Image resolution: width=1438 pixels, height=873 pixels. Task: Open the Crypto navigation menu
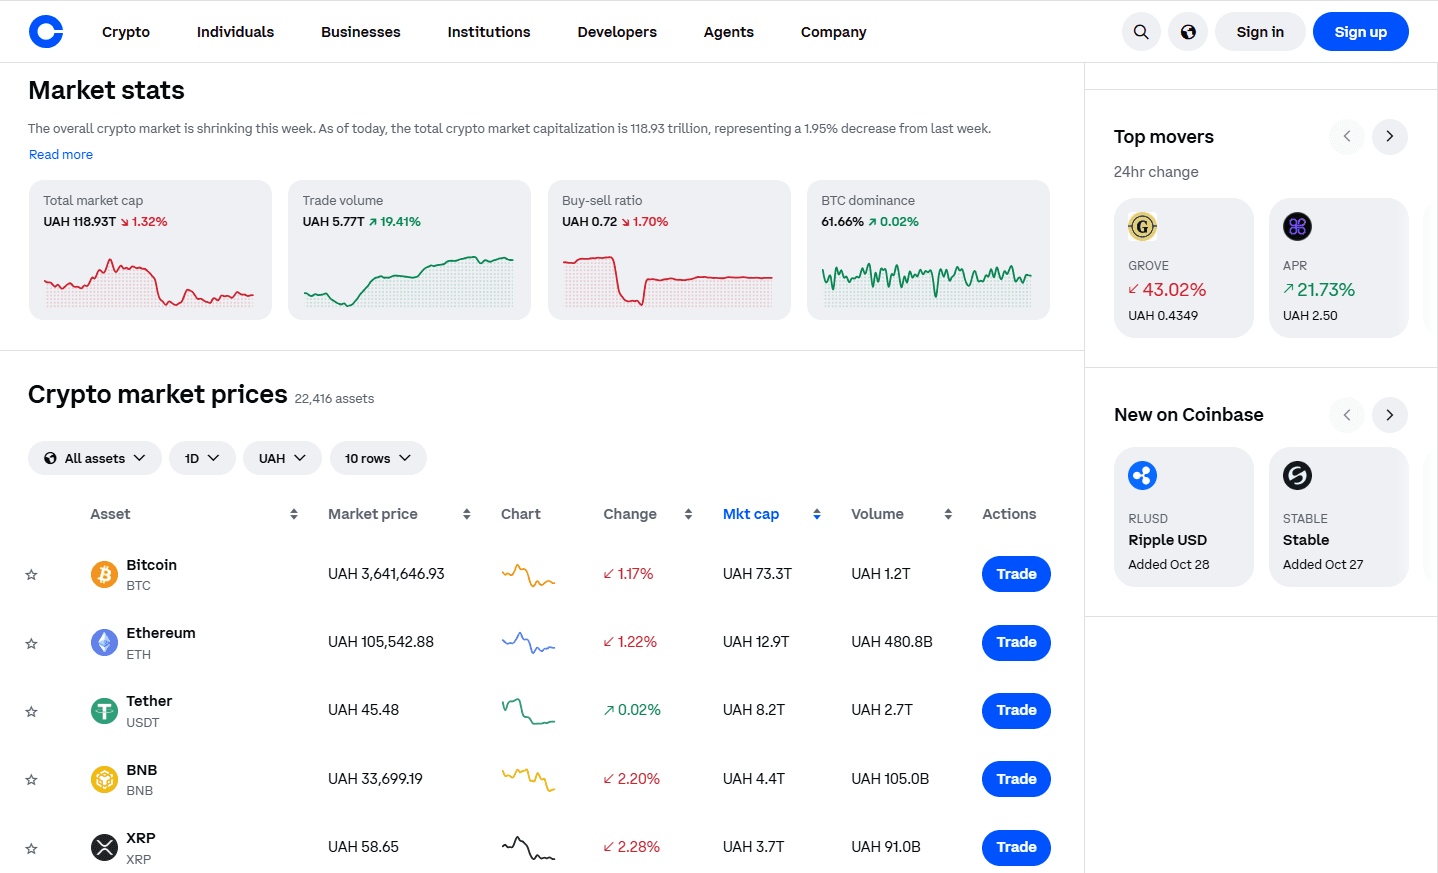click(126, 32)
